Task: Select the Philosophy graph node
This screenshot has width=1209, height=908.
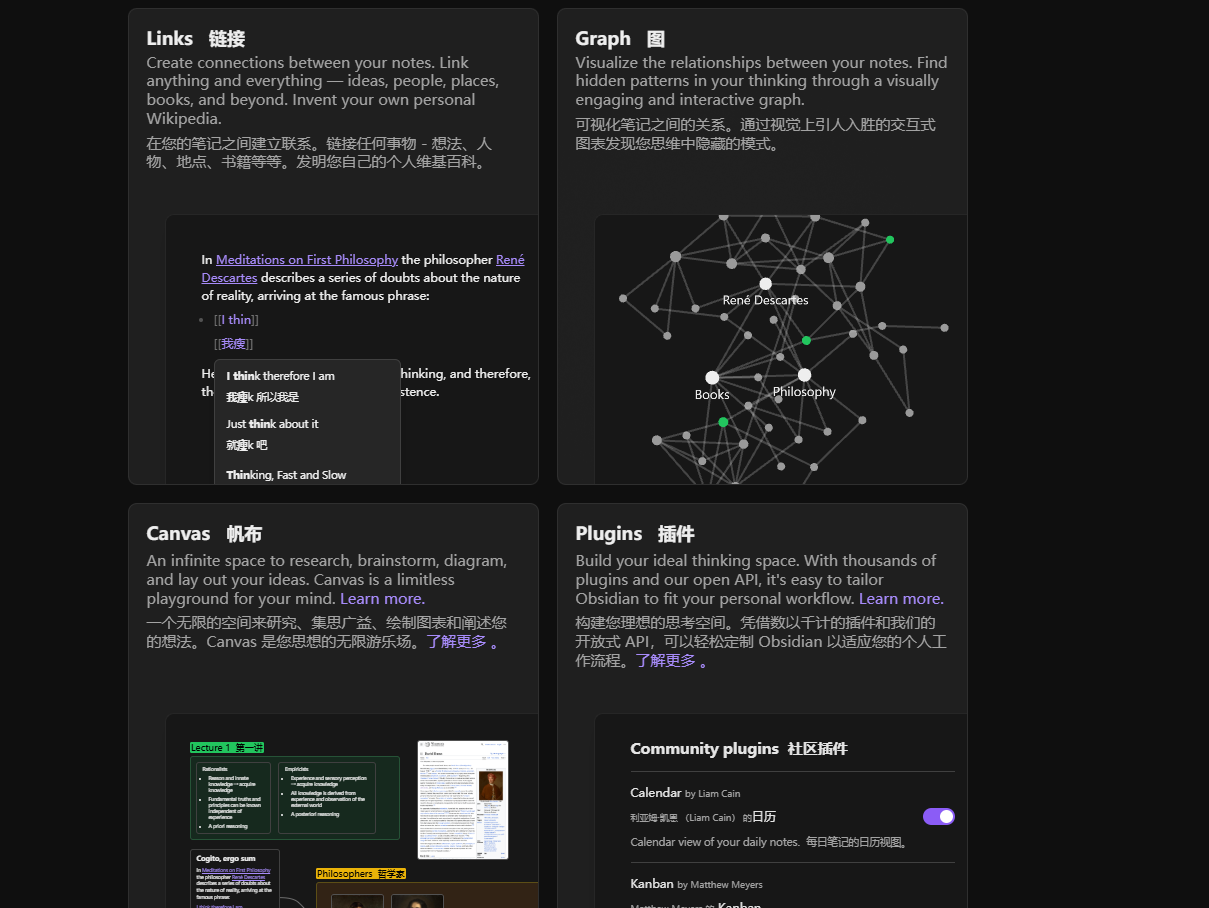Action: (x=804, y=375)
